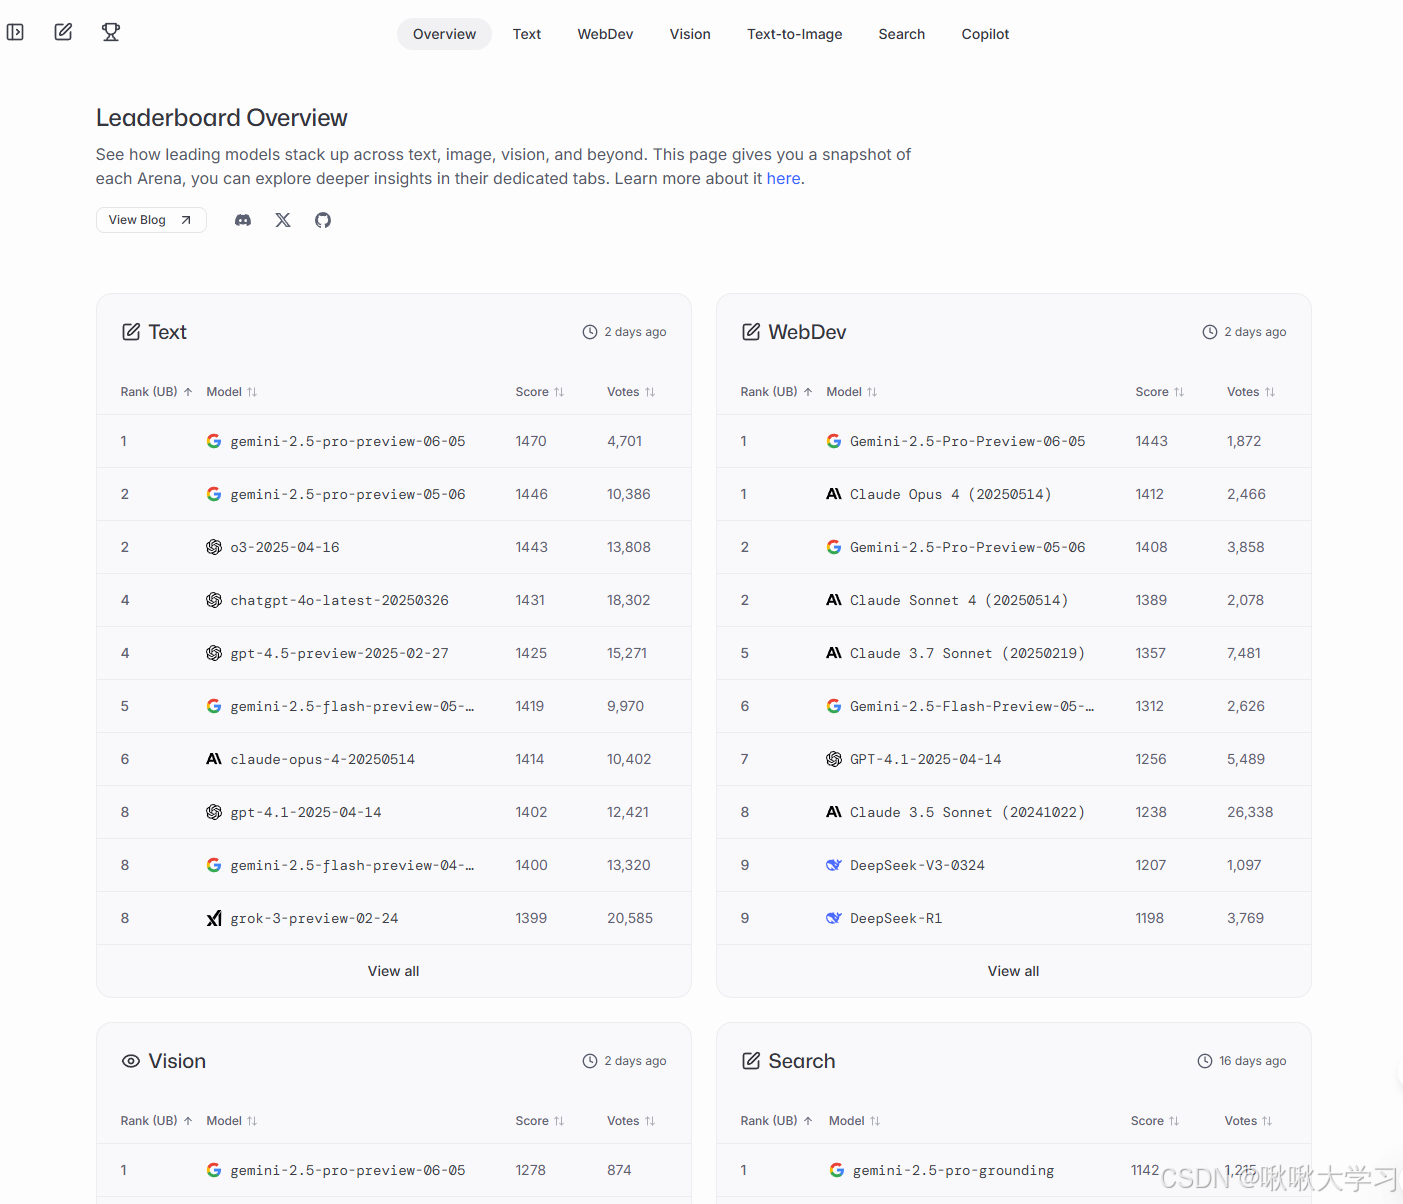The image size is (1403, 1204).
Task: Sort WebDev table by Rank (UB)
Action: click(777, 392)
